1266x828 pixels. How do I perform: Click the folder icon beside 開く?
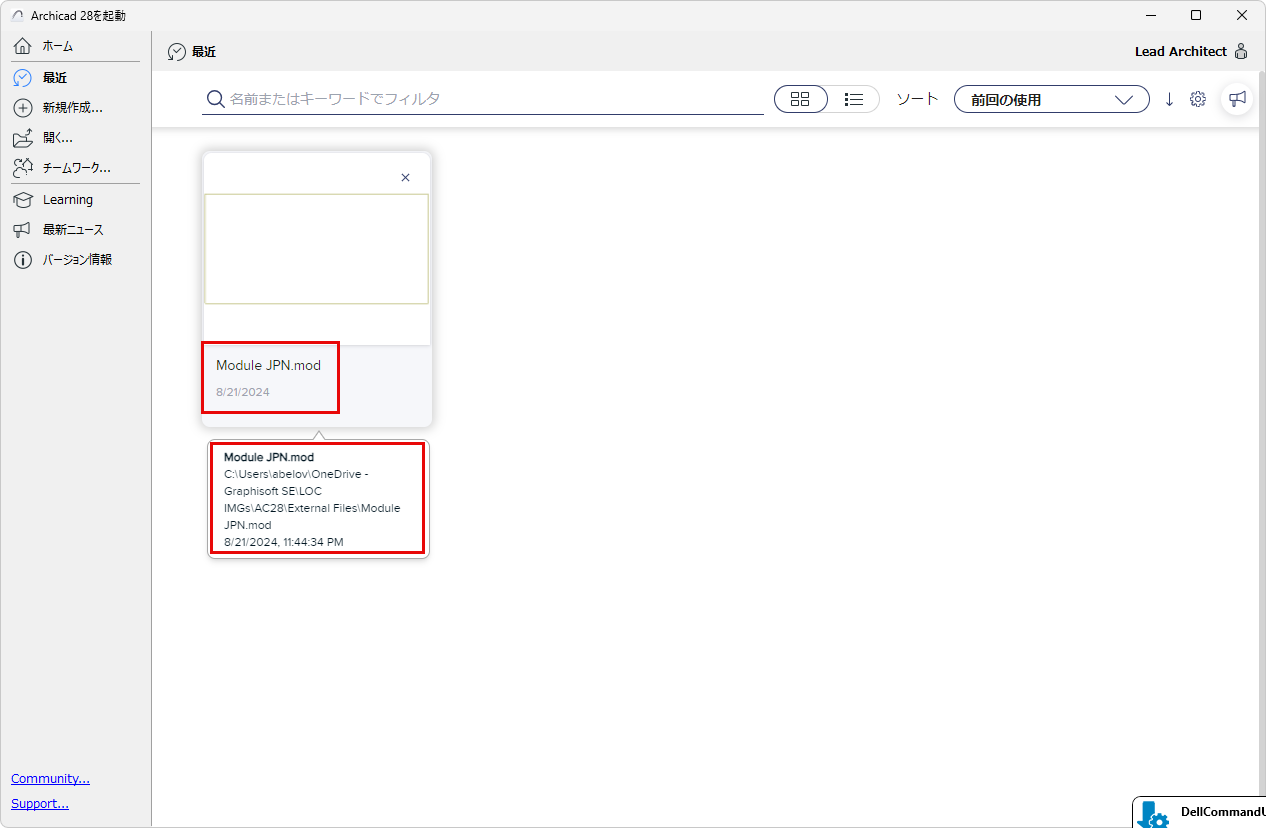tap(23, 138)
